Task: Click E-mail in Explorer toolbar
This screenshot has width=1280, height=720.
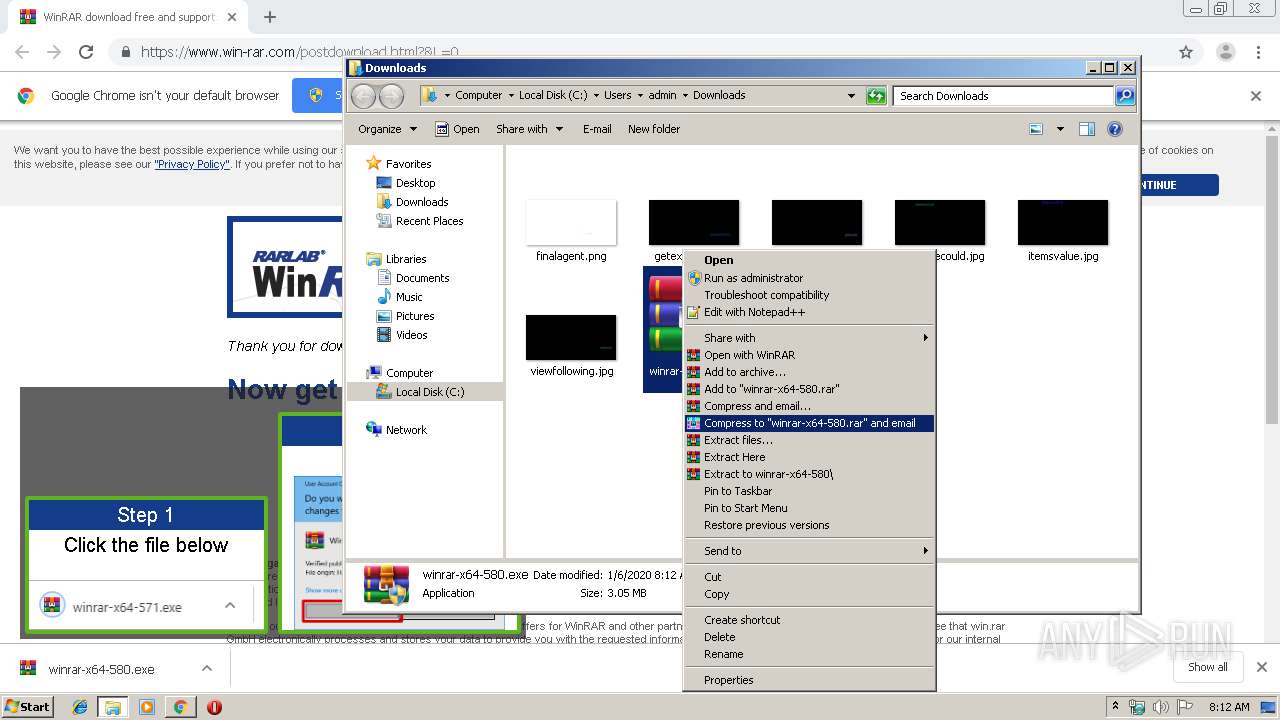Action: pos(597,129)
